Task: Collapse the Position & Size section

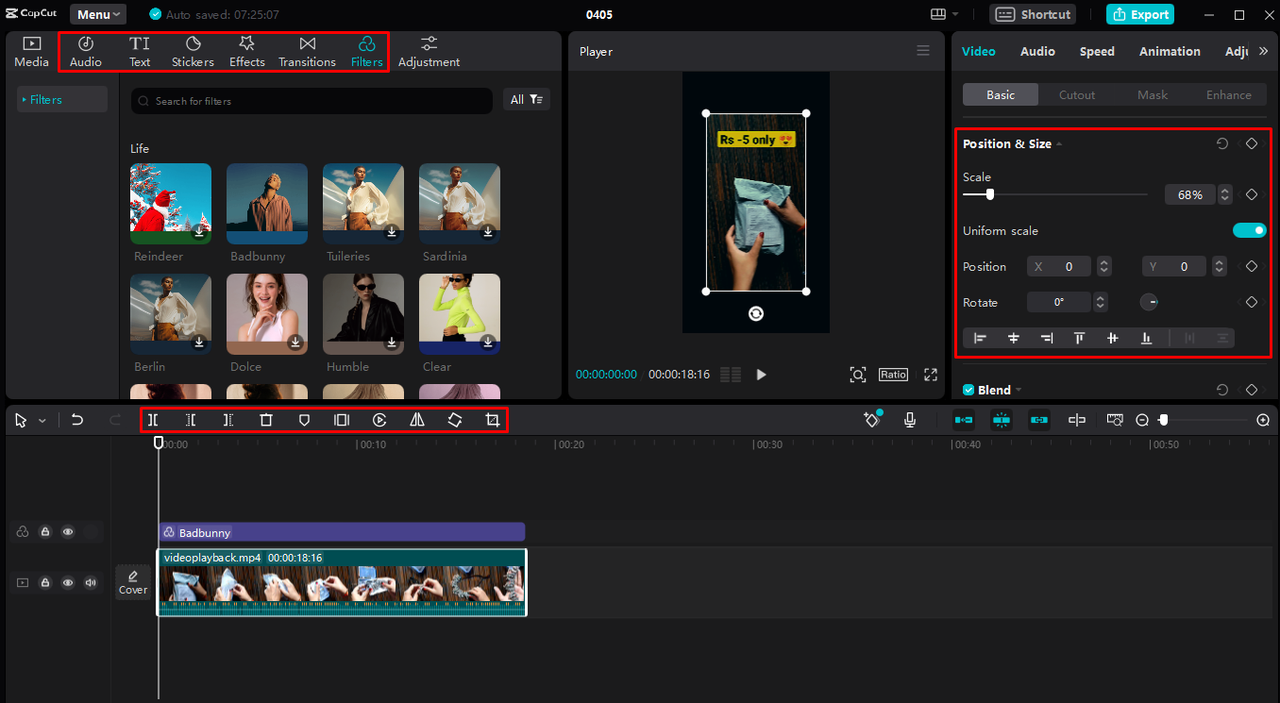Action: tap(1059, 145)
